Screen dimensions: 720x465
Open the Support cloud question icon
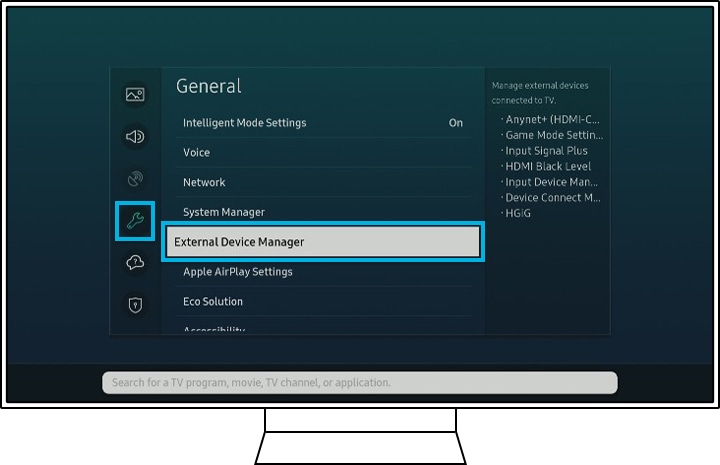pyautogui.click(x=135, y=263)
